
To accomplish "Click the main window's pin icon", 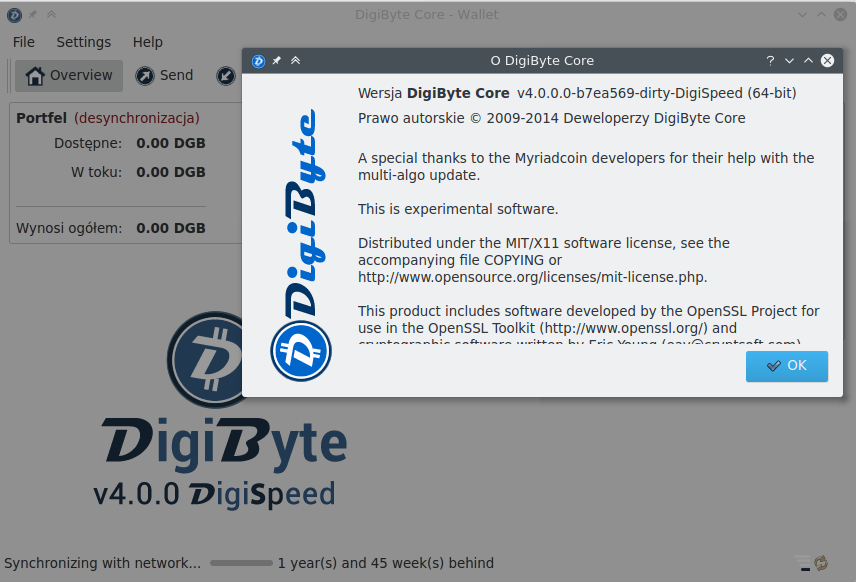I will coord(33,15).
